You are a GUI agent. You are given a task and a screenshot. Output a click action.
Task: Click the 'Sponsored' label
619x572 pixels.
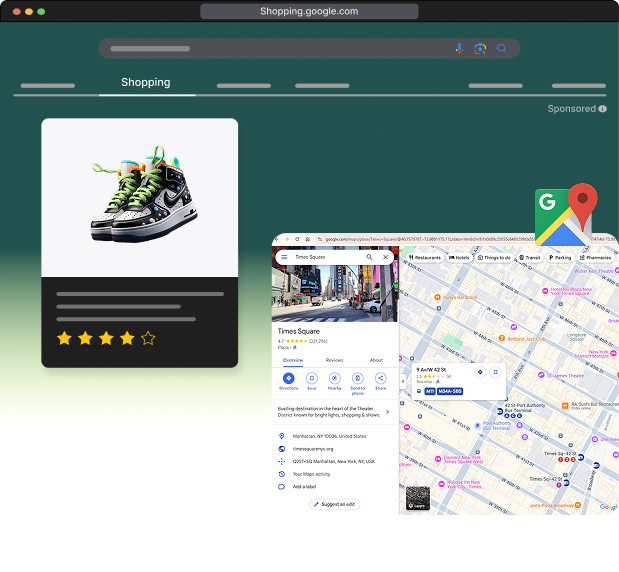coord(572,109)
